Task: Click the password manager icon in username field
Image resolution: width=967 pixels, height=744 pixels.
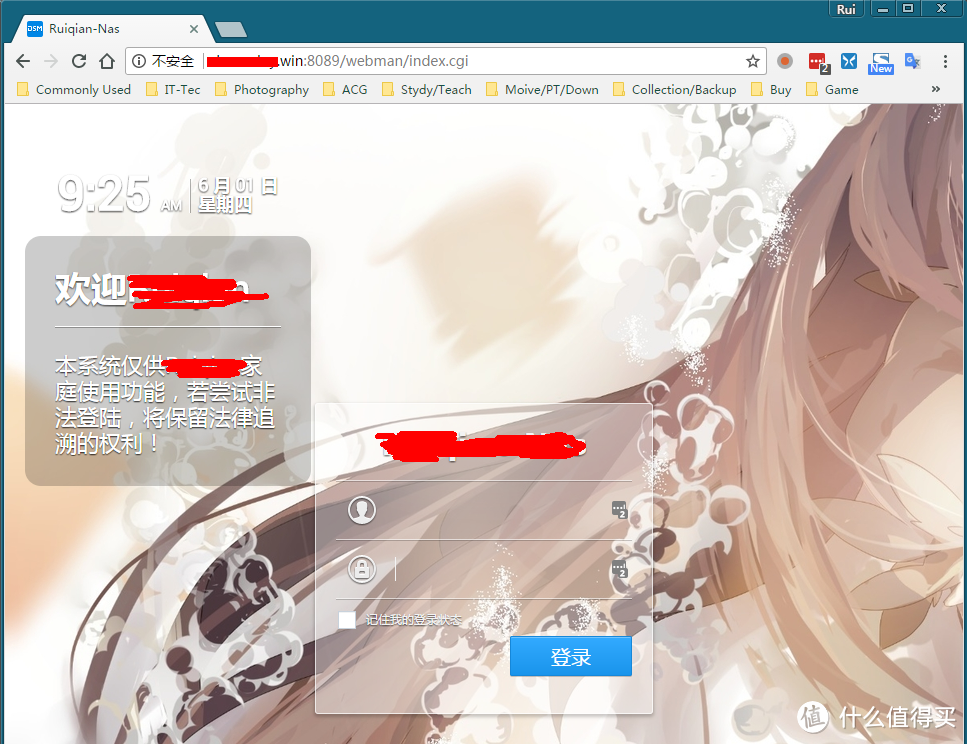Action: 619,510
